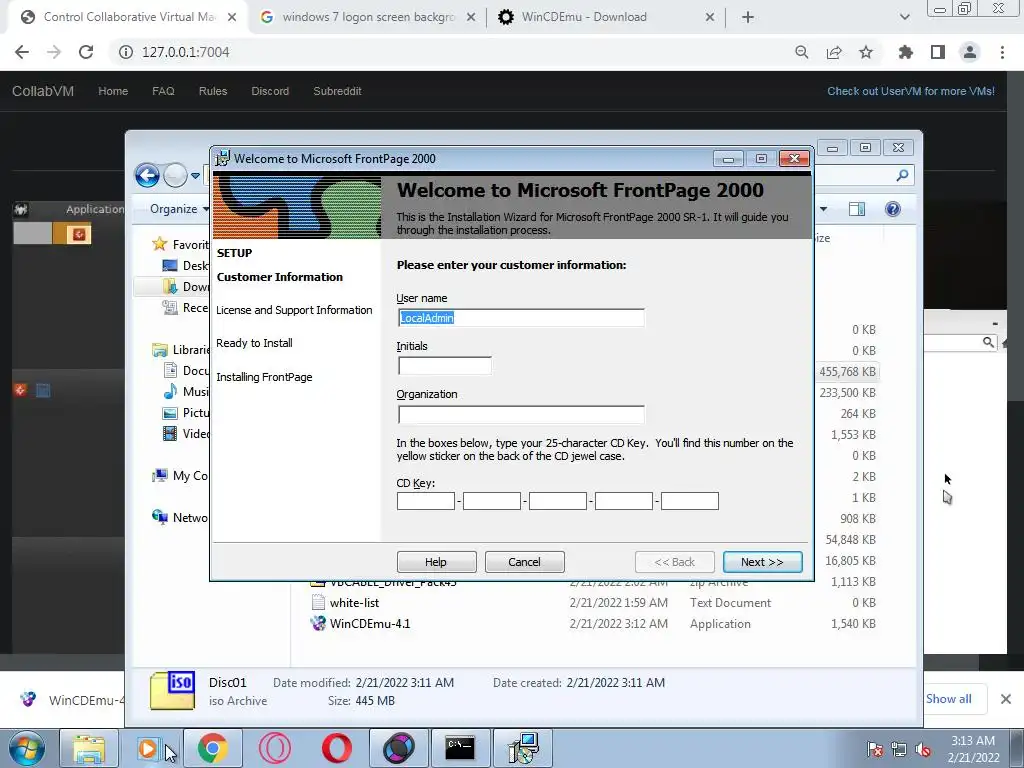Open the view options dropdown arrow in Explorer
This screenshot has height=768, width=1024.
tap(824, 209)
